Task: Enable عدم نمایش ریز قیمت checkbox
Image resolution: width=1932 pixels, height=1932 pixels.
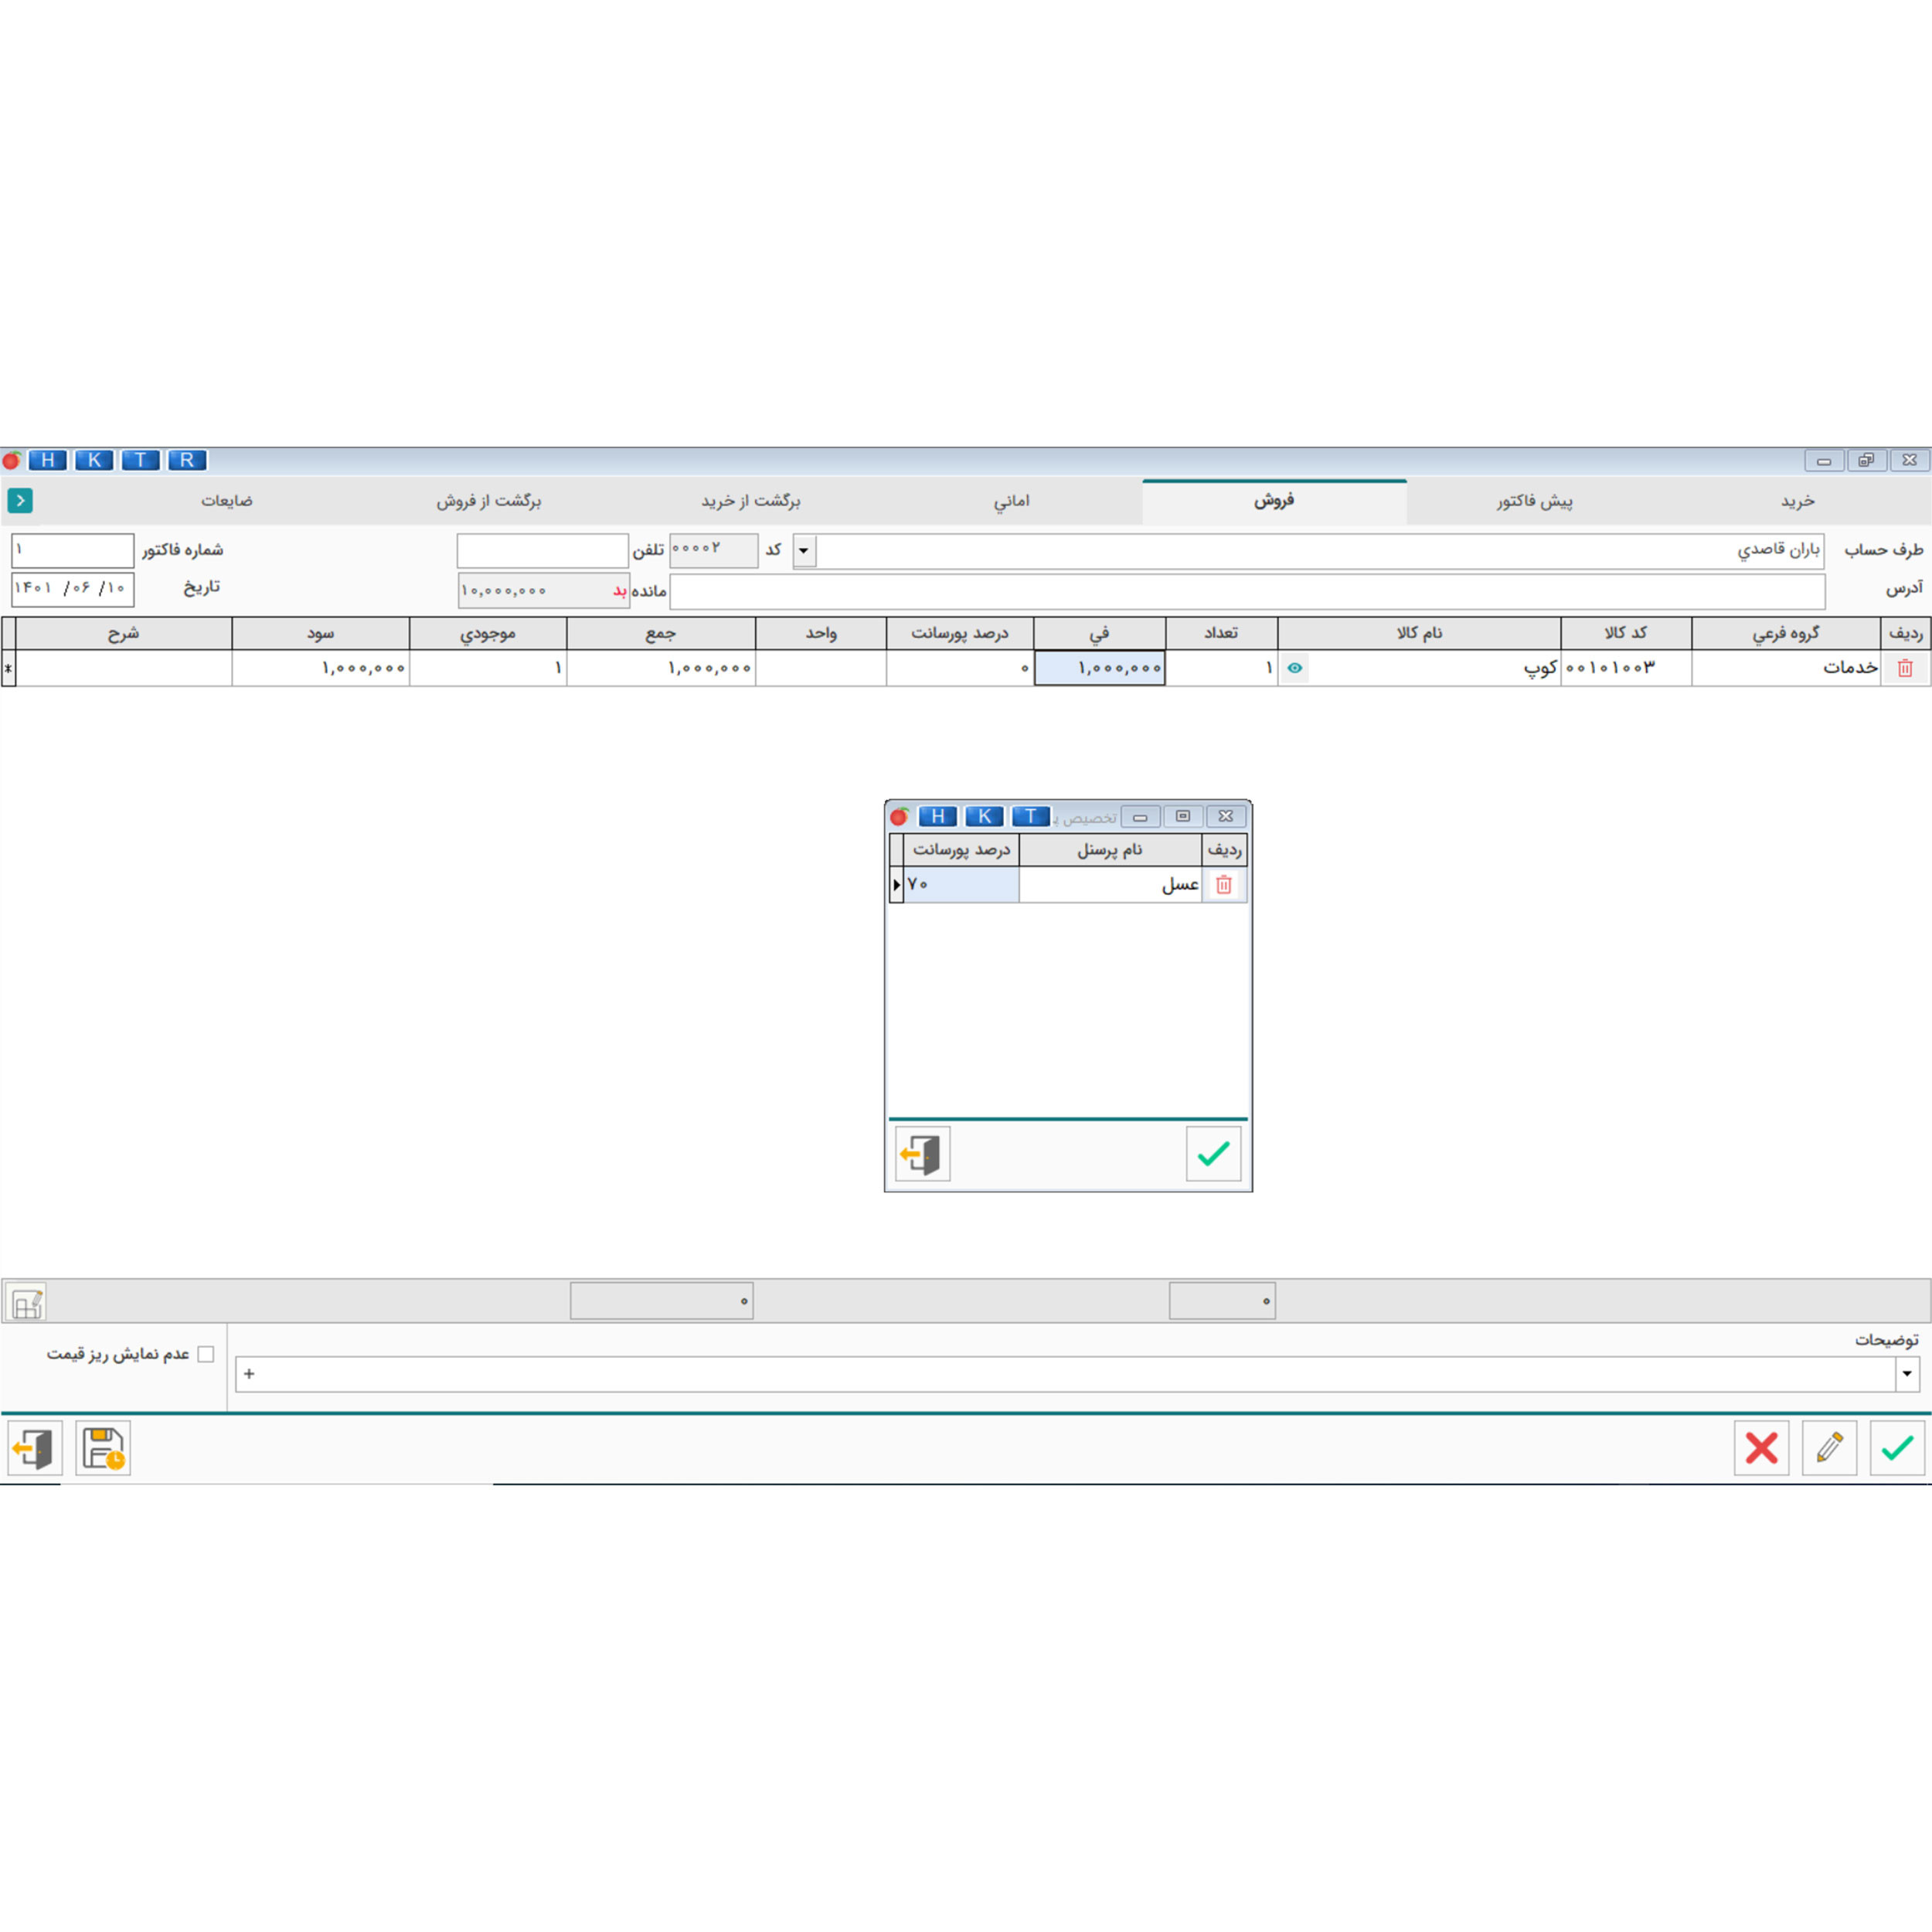Action: [206, 1354]
